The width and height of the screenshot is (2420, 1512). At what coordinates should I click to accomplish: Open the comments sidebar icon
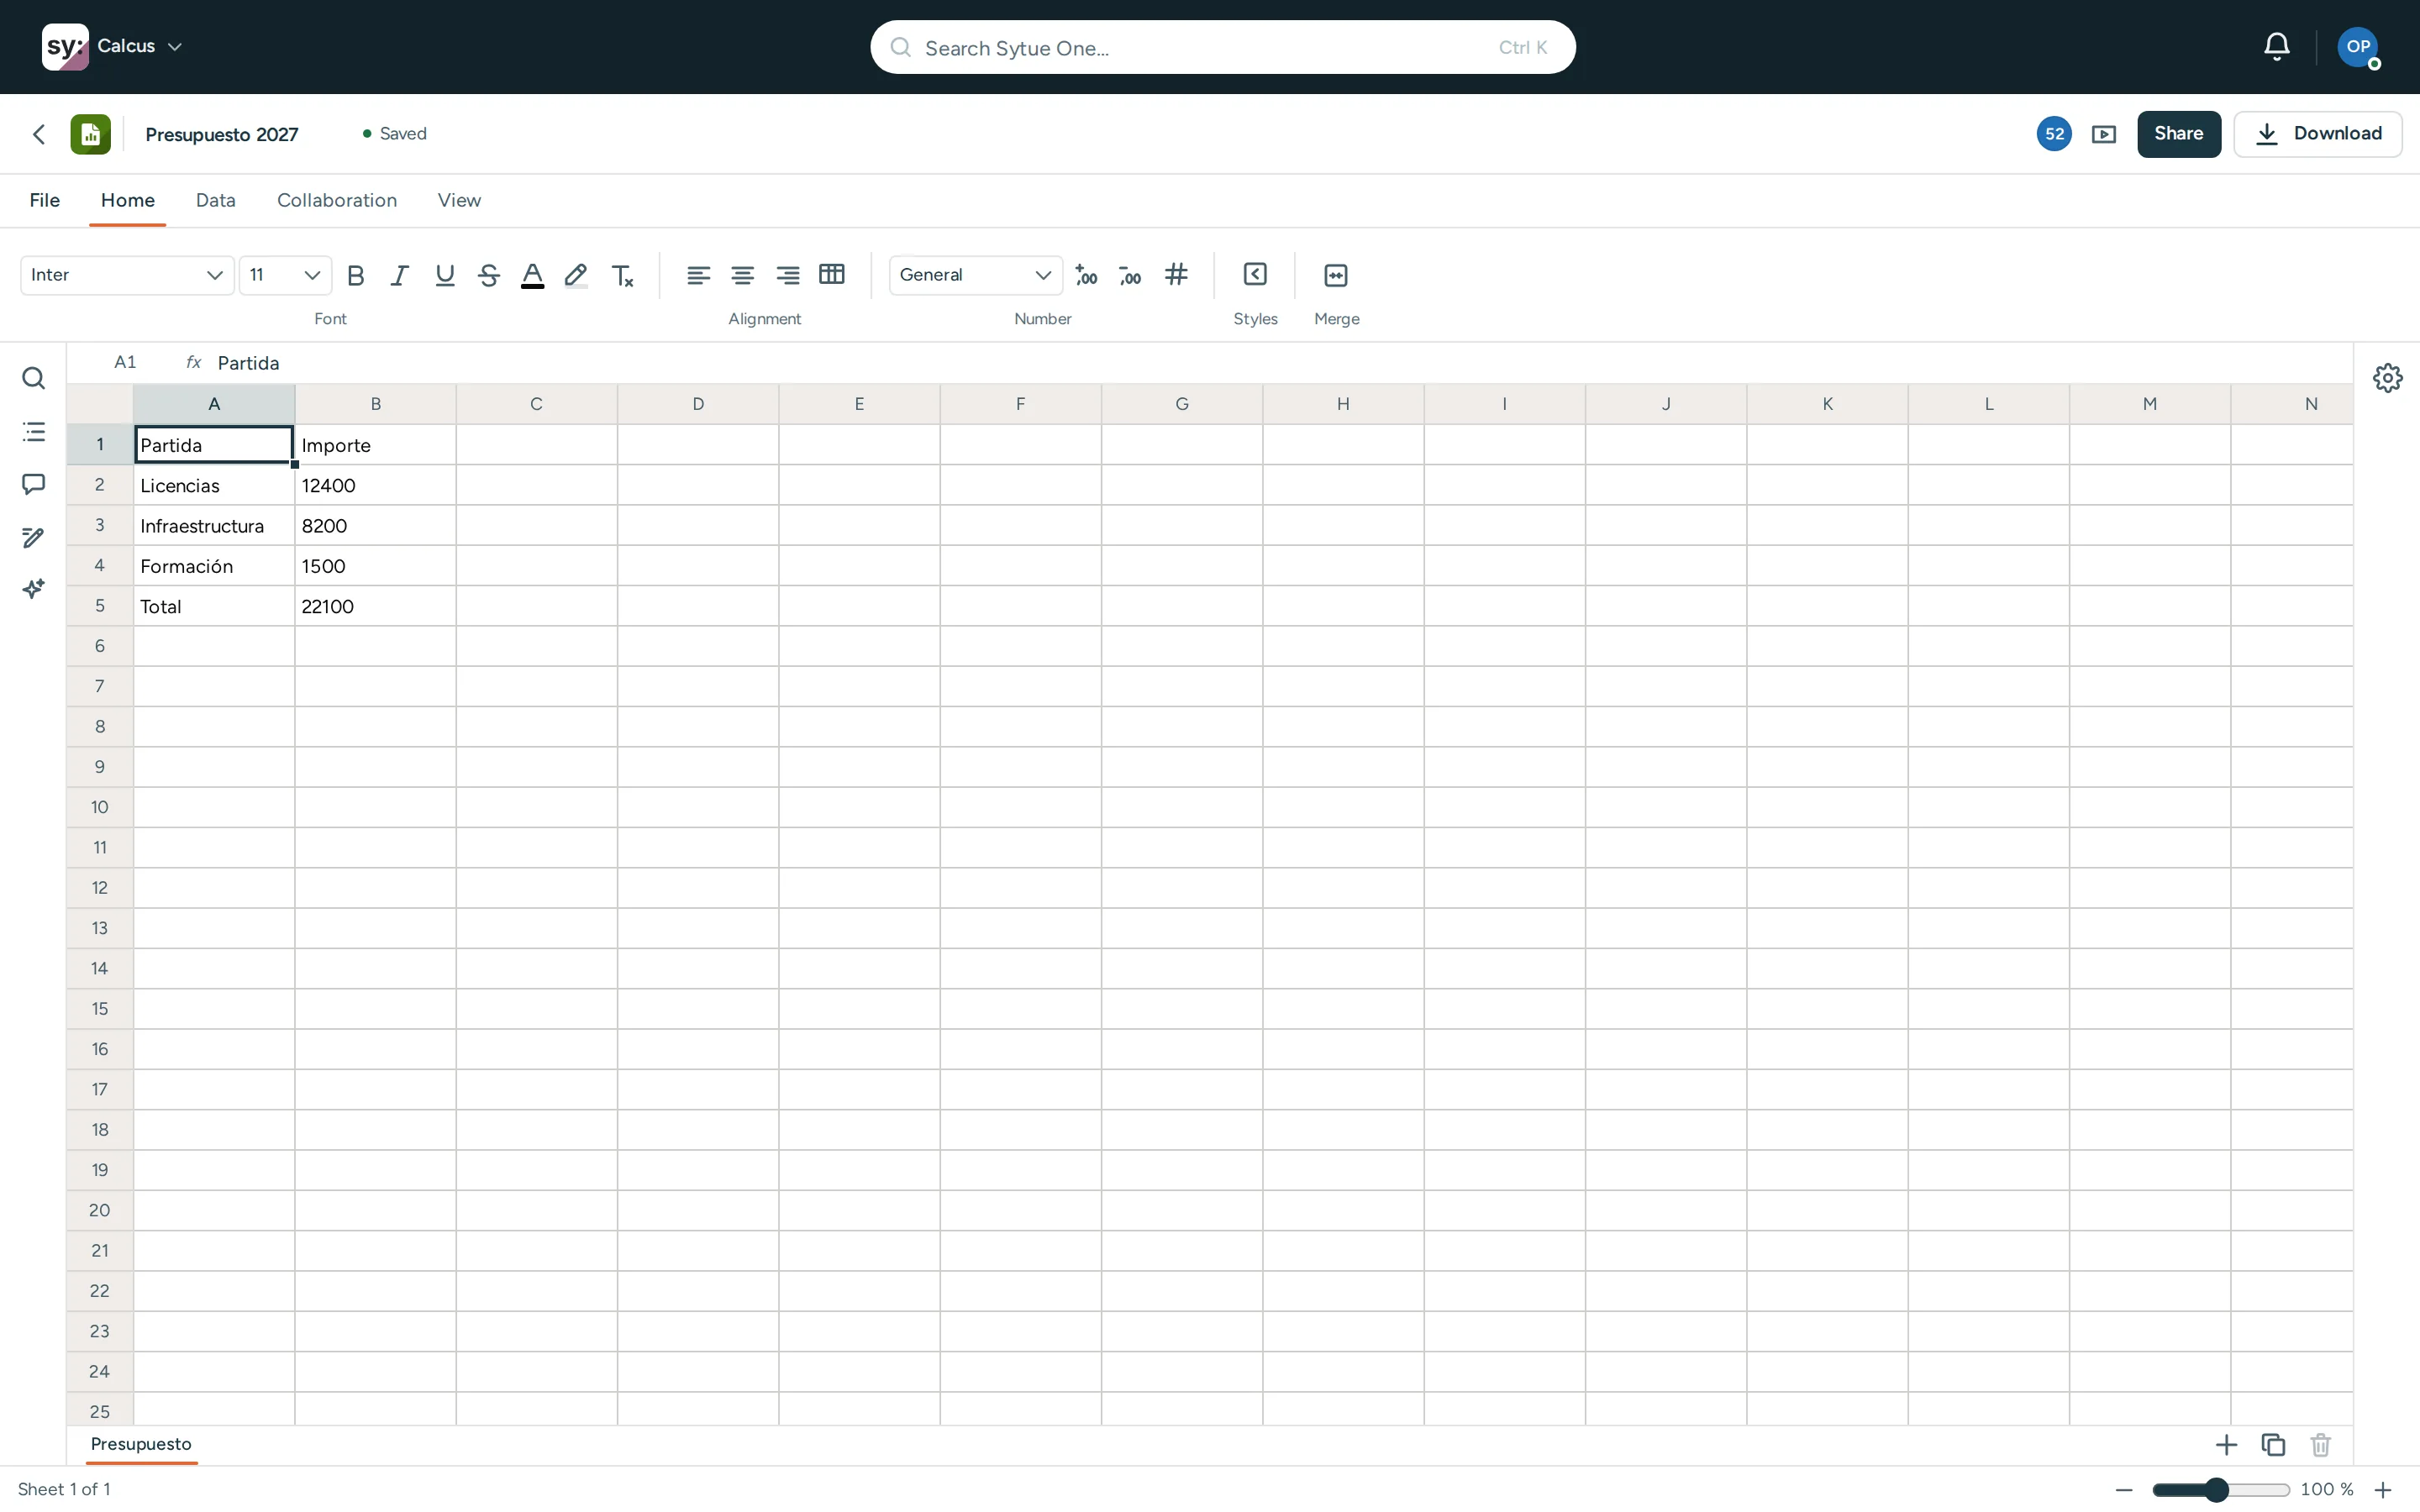point(33,484)
